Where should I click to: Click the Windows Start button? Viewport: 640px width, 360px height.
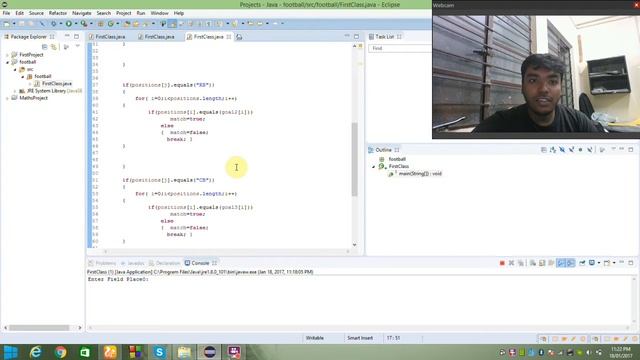coord(10,352)
